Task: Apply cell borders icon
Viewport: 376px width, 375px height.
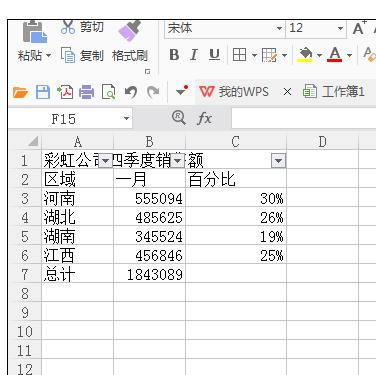Action: 239,55
